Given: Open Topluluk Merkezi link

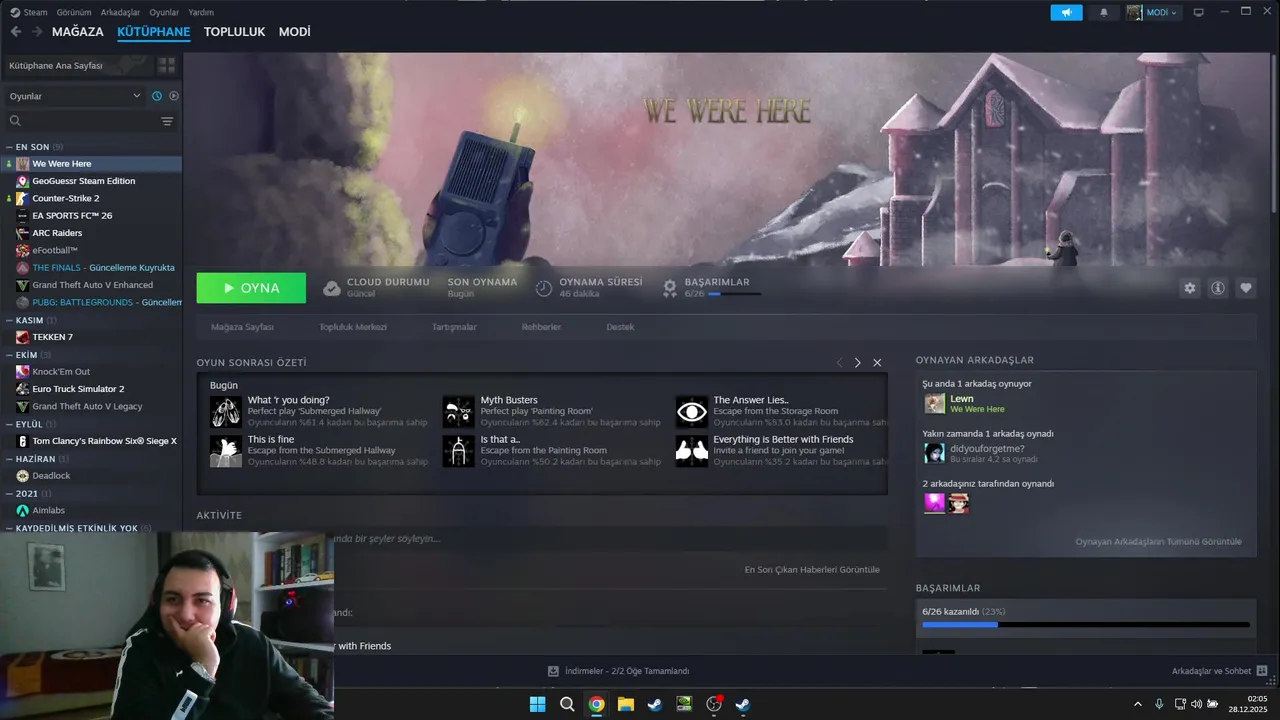Looking at the screenshot, I should [353, 327].
